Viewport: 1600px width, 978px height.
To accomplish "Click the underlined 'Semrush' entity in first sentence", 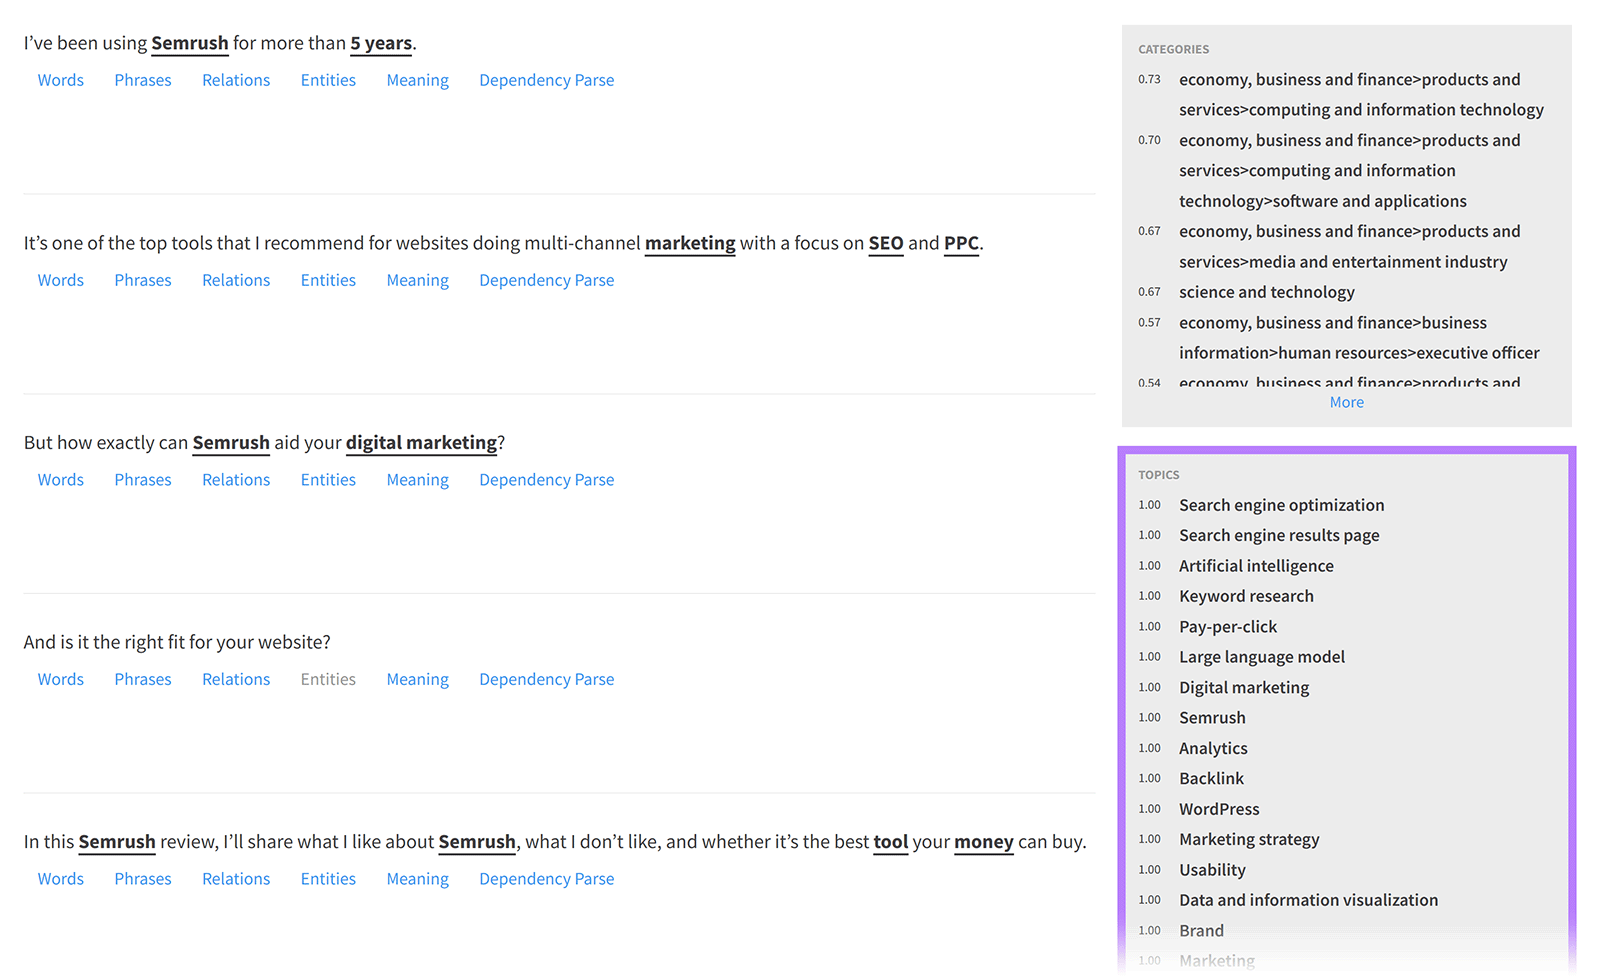I will 190,43.
